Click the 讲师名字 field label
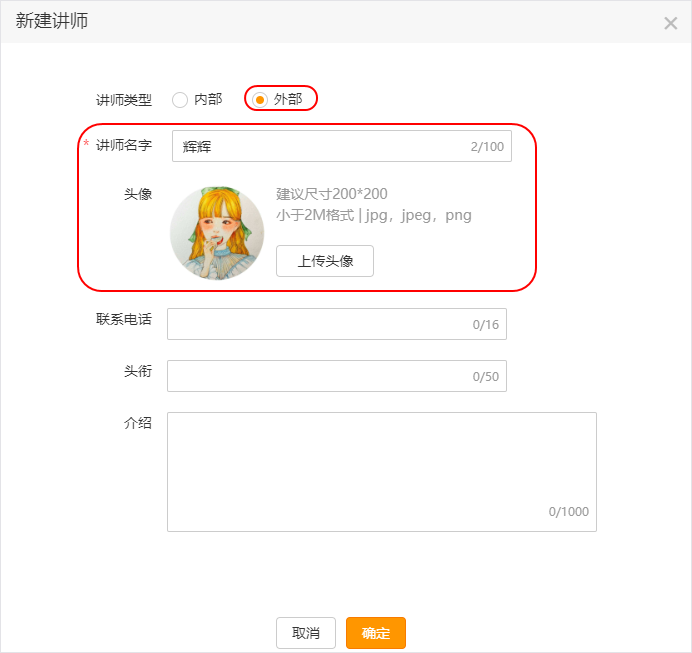 pos(124,145)
